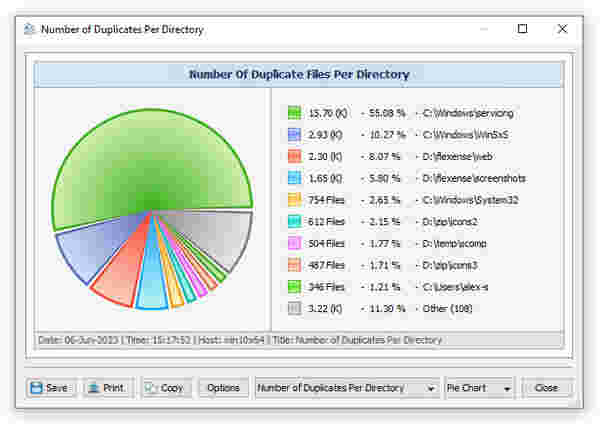Click the window title icon in the title bar

[x=29, y=29]
